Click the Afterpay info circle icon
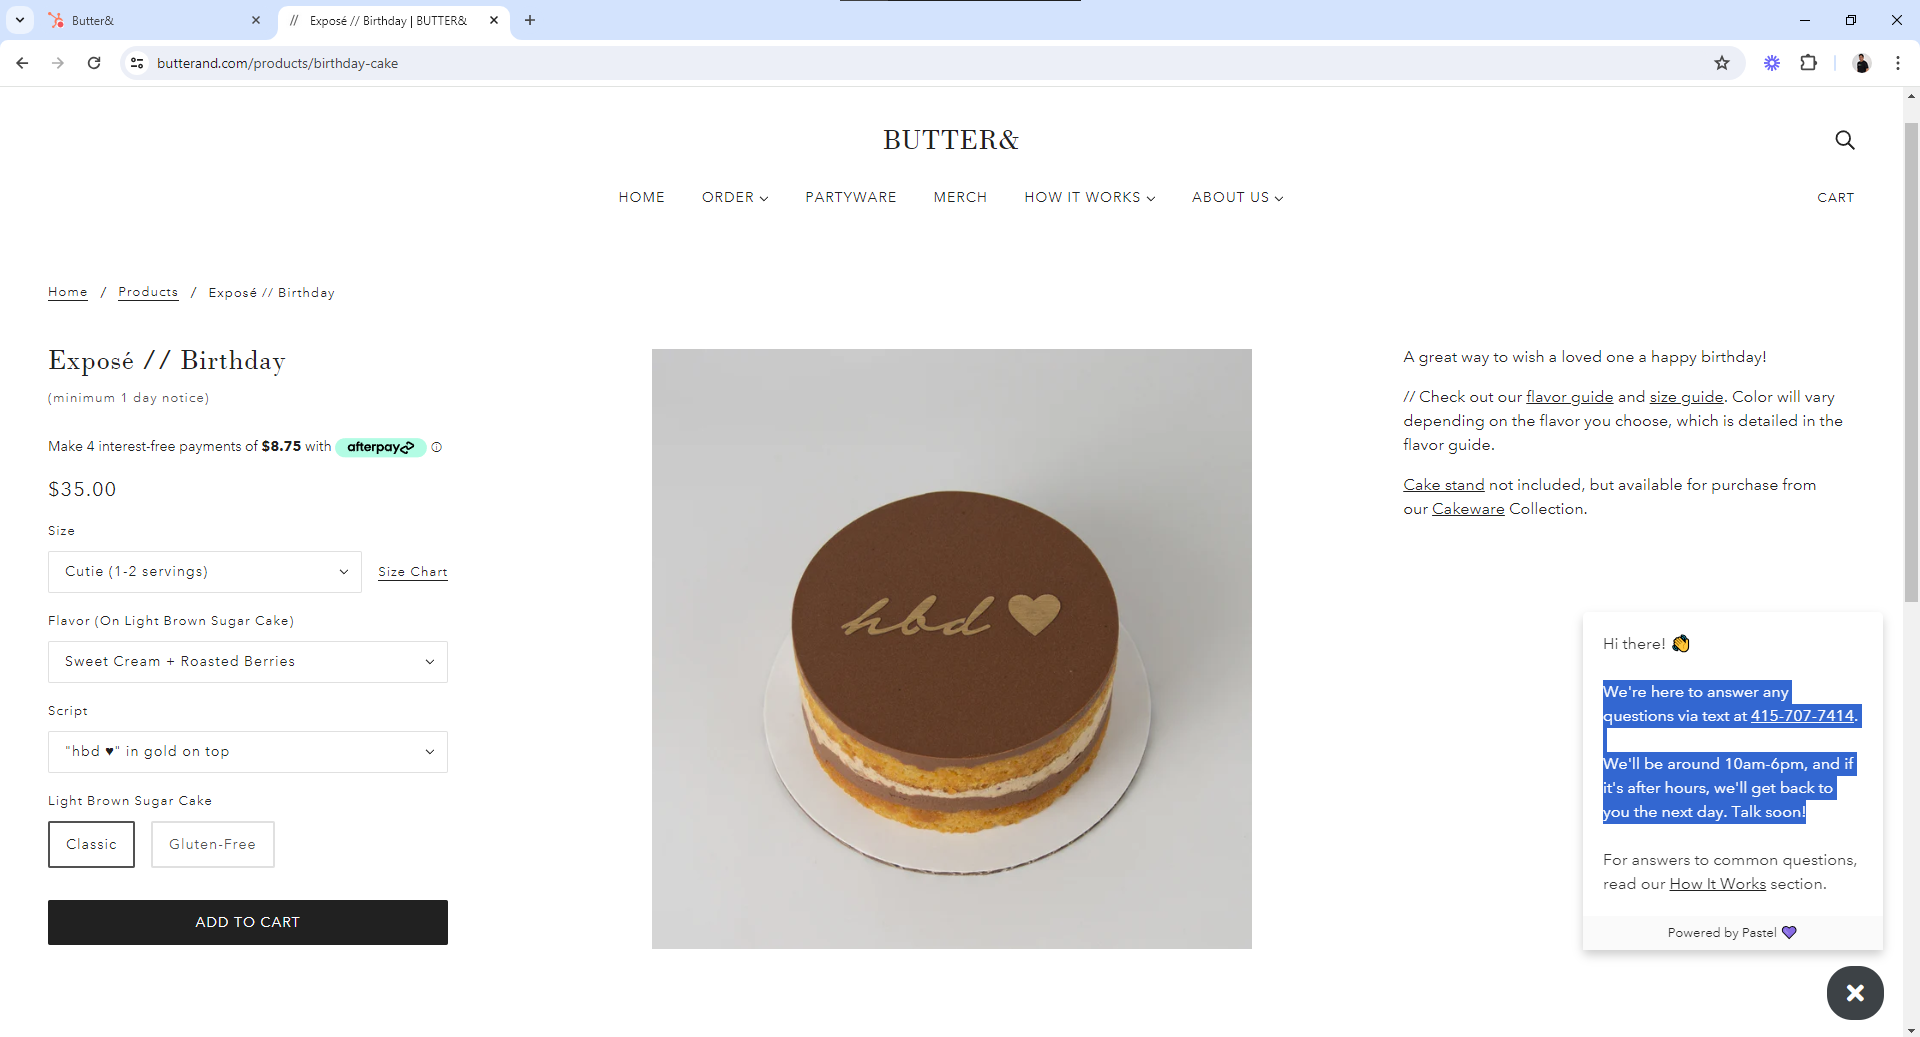The height and width of the screenshot is (1037, 1920). [x=437, y=447]
